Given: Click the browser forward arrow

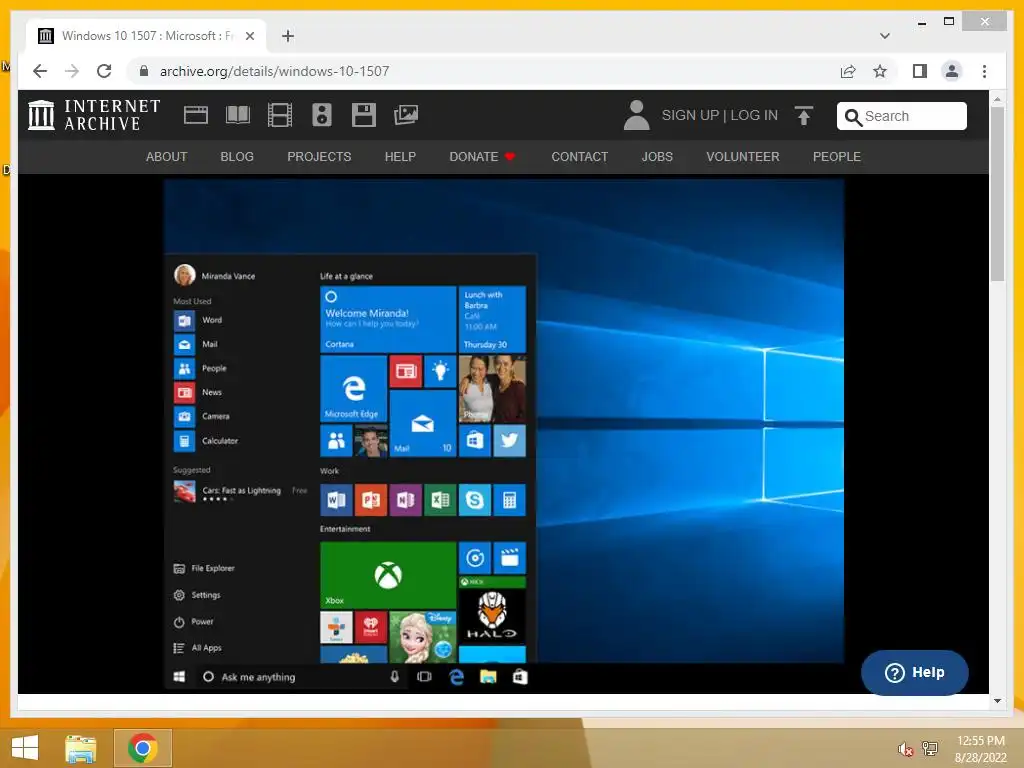Looking at the screenshot, I should coord(72,71).
